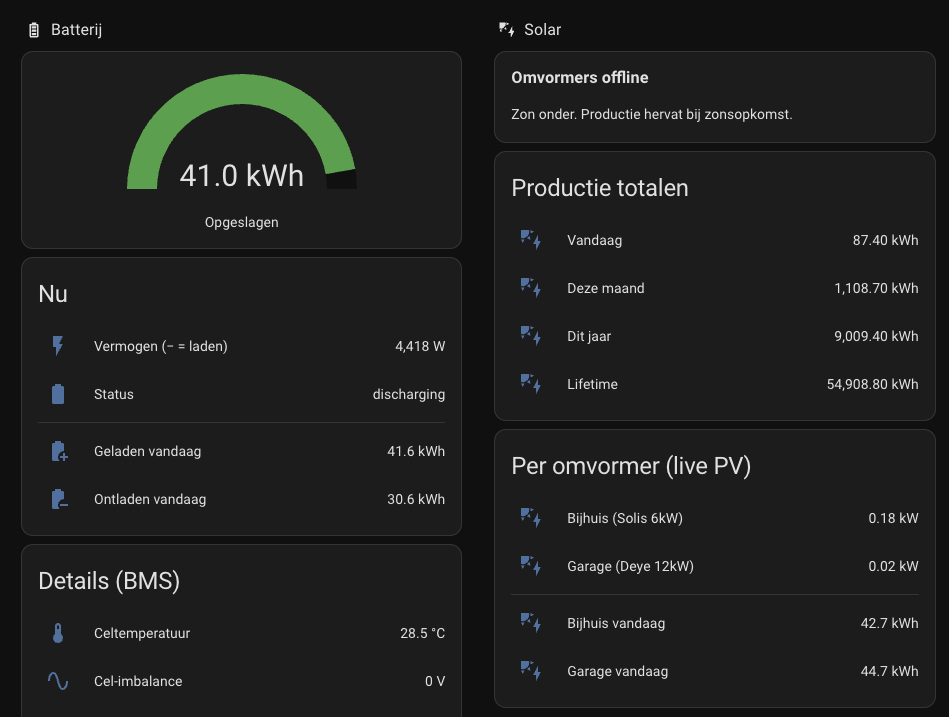Open the 41.0 kWh Opgeslagen battery gauge

(241, 150)
